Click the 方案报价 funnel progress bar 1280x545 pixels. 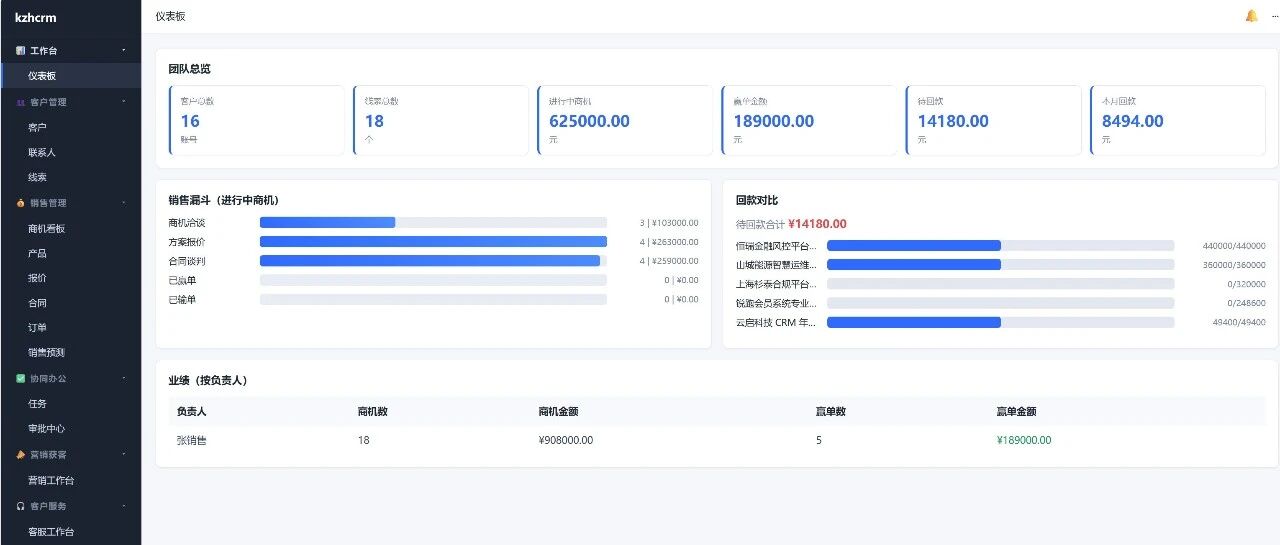point(433,242)
